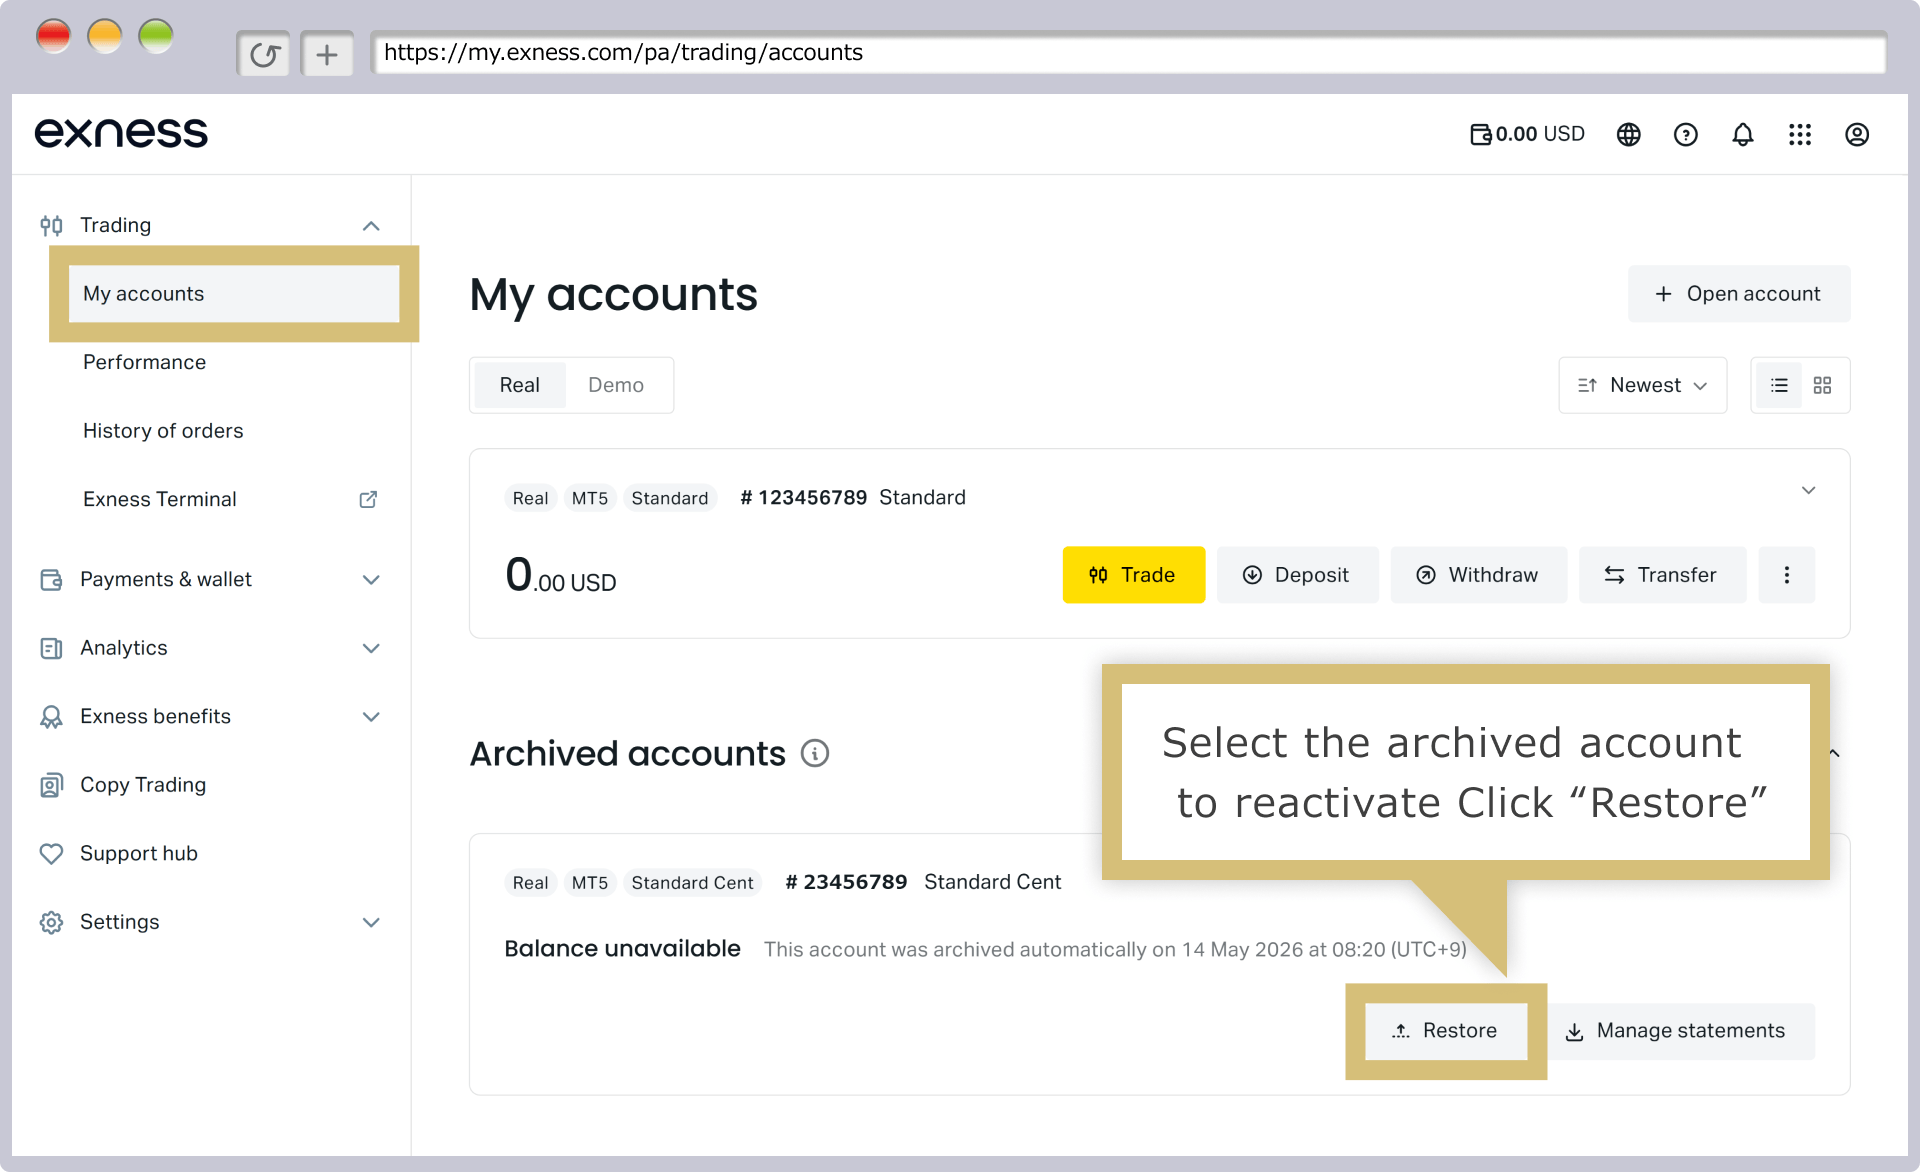Click the Standard Cent tag on archived account
Viewport: 1920px width, 1172px height.
pos(692,883)
